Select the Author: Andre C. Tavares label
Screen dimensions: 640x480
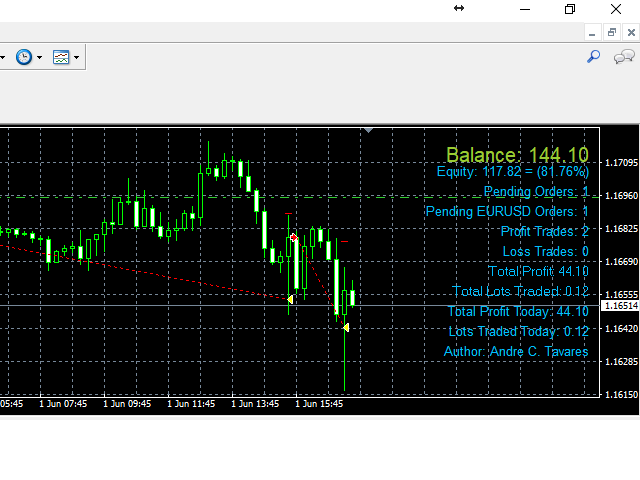click(x=516, y=351)
